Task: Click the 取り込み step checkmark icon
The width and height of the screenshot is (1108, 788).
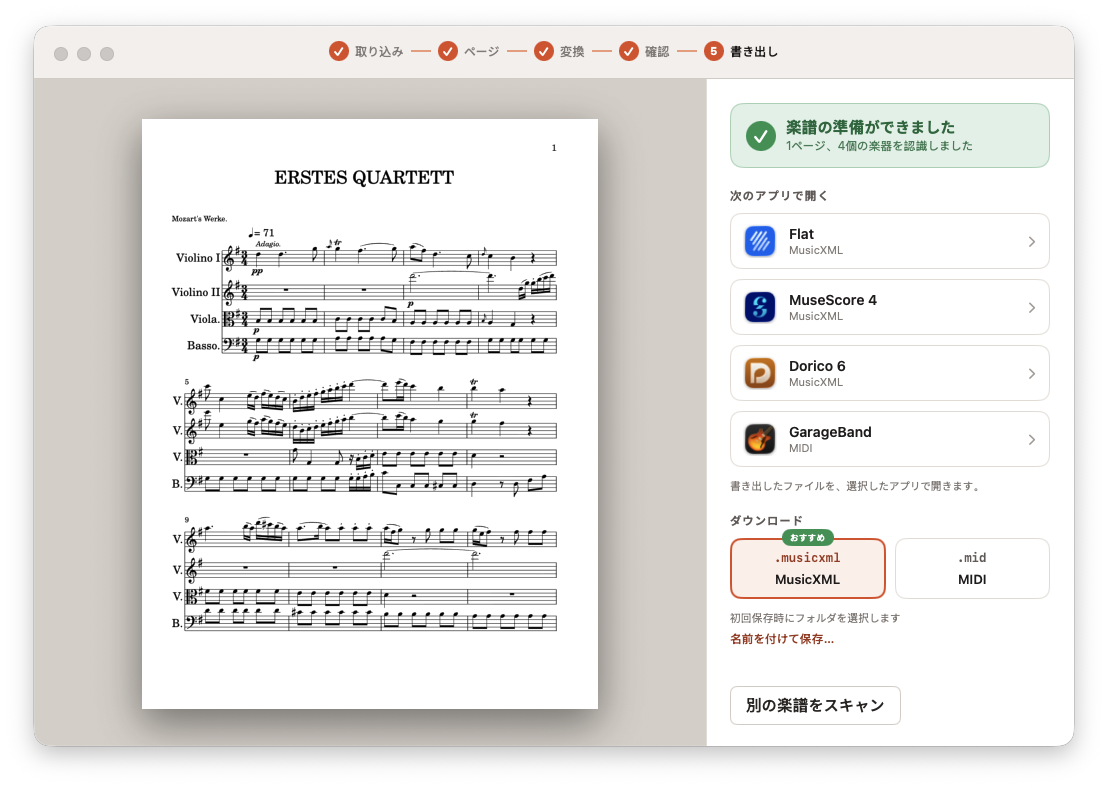Action: [x=338, y=51]
